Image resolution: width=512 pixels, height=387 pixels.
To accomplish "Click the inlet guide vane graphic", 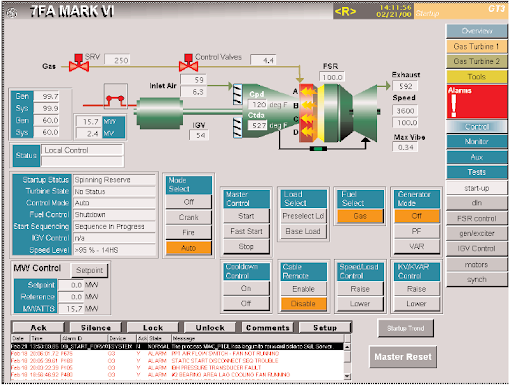I will coord(237,111).
